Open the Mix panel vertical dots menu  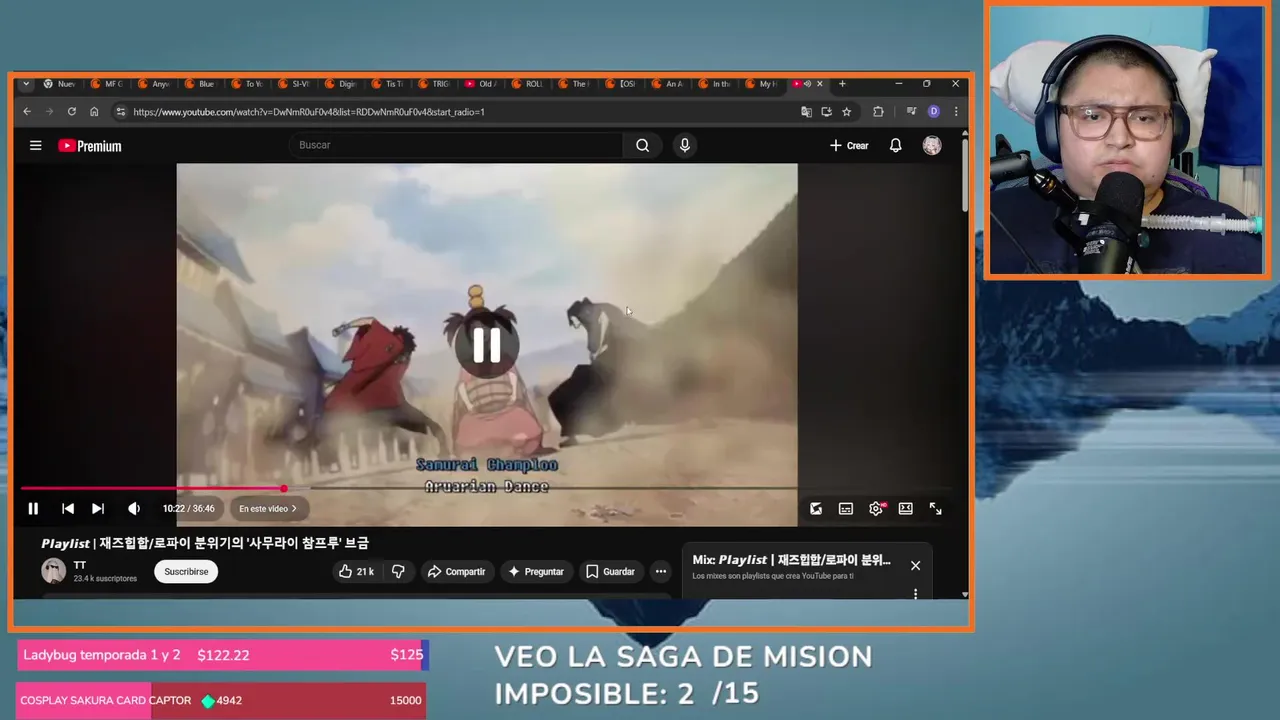915,594
